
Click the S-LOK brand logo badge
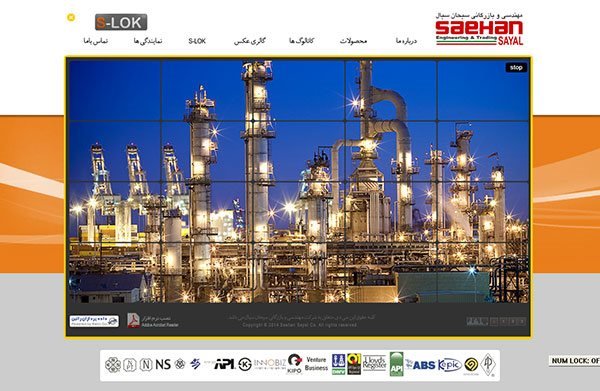(121, 22)
